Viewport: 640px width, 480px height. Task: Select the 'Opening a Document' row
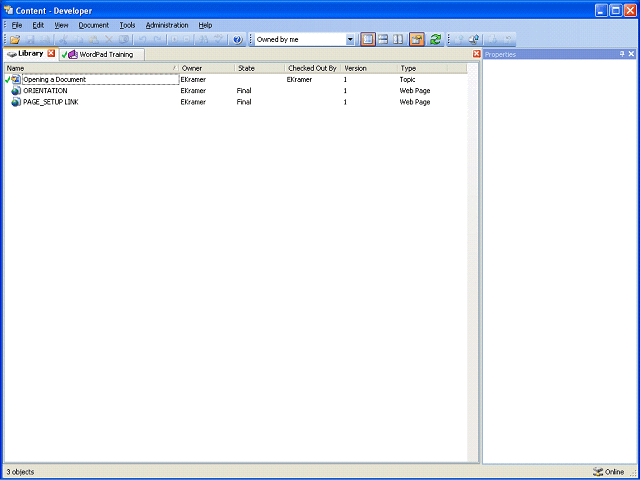point(235,80)
